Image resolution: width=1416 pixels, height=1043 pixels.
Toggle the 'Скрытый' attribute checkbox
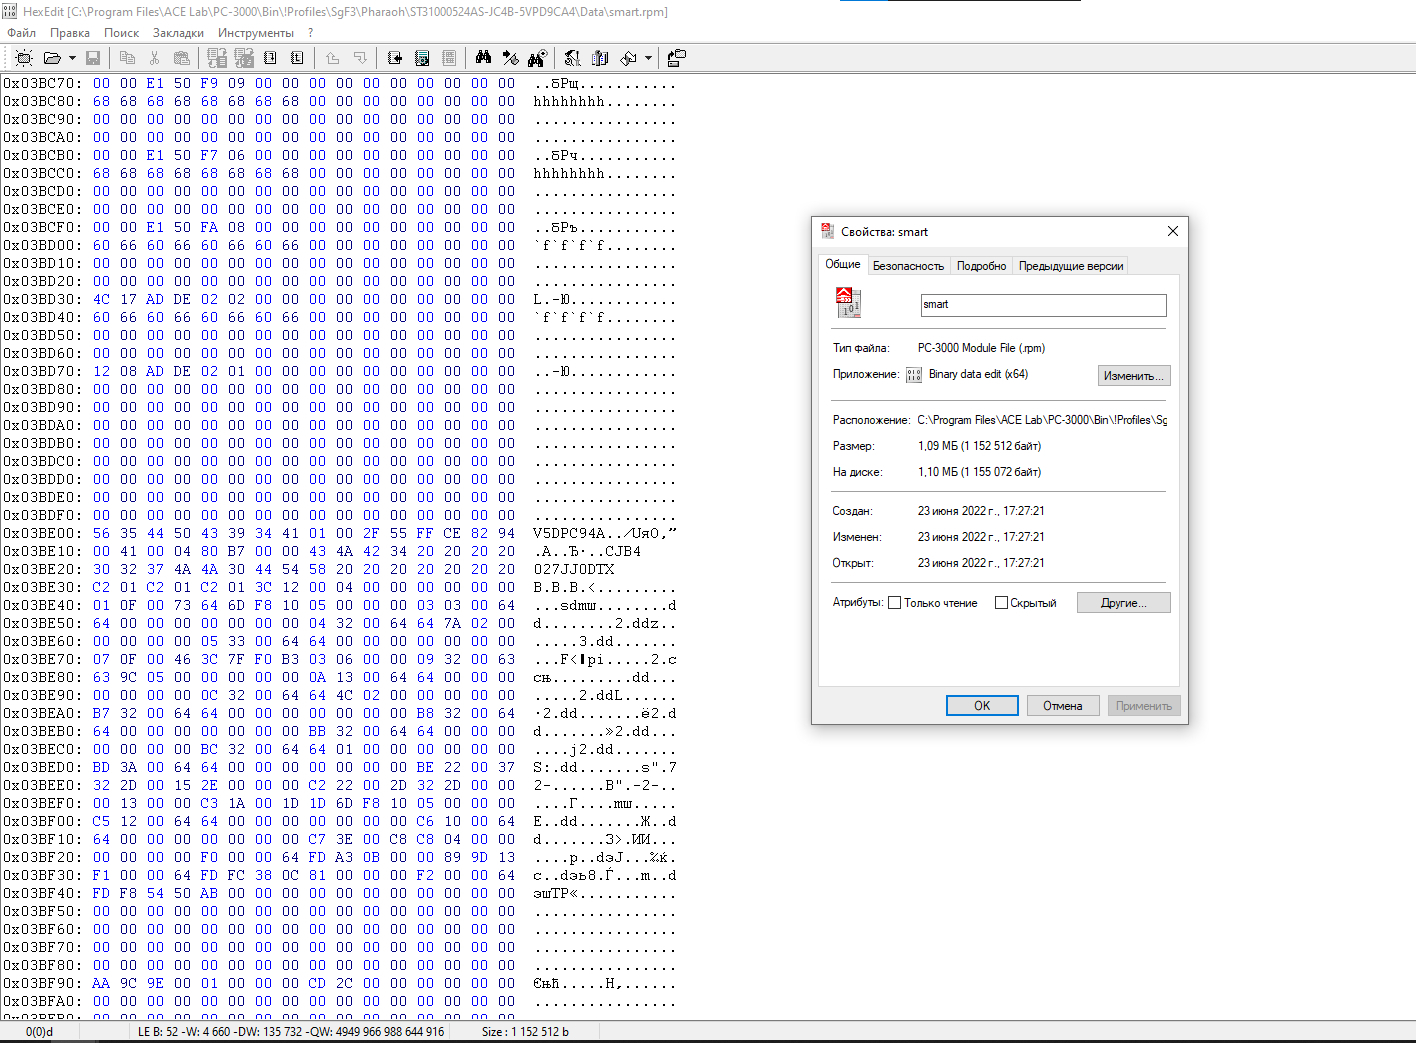1001,603
